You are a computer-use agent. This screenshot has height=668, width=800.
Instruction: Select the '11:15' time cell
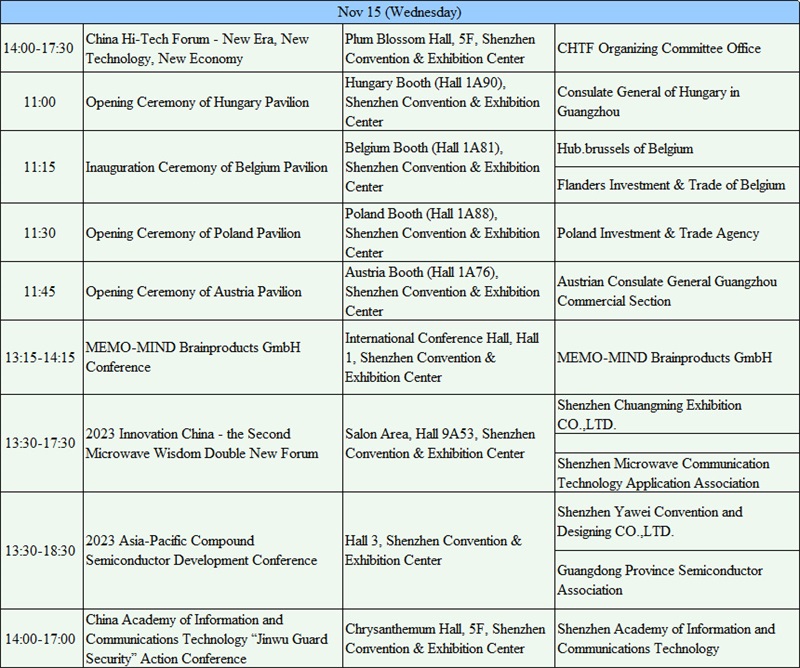tap(40, 167)
